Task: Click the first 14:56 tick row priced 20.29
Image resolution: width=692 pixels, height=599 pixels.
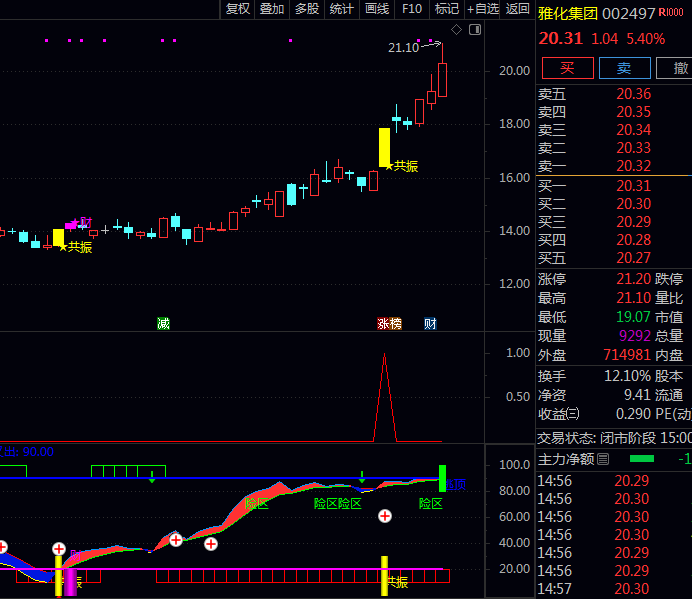Action: (x=614, y=481)
